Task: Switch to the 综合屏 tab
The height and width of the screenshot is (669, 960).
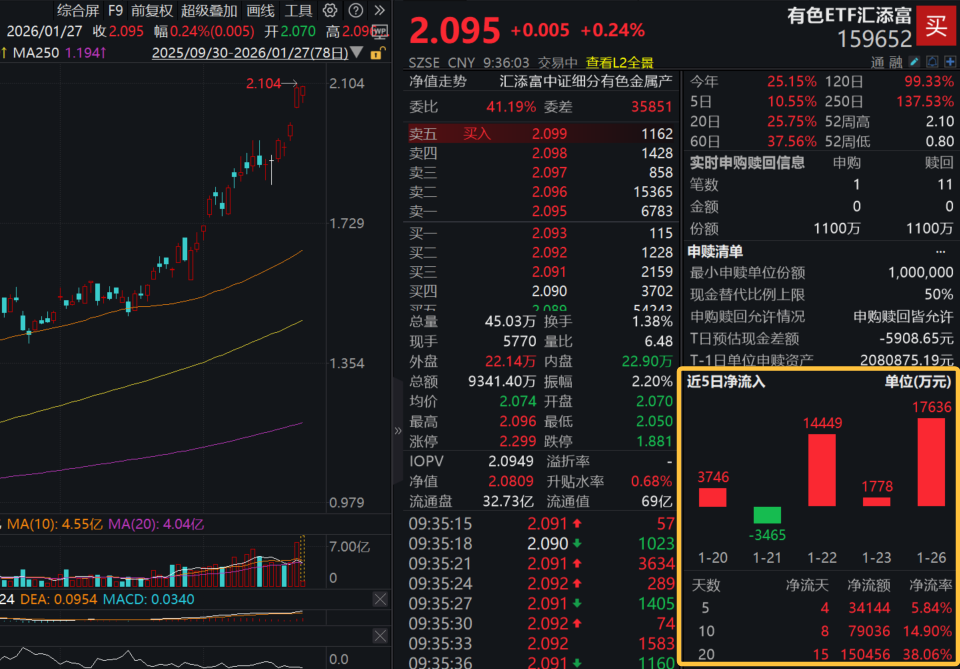Action: (x=78, y=10)
